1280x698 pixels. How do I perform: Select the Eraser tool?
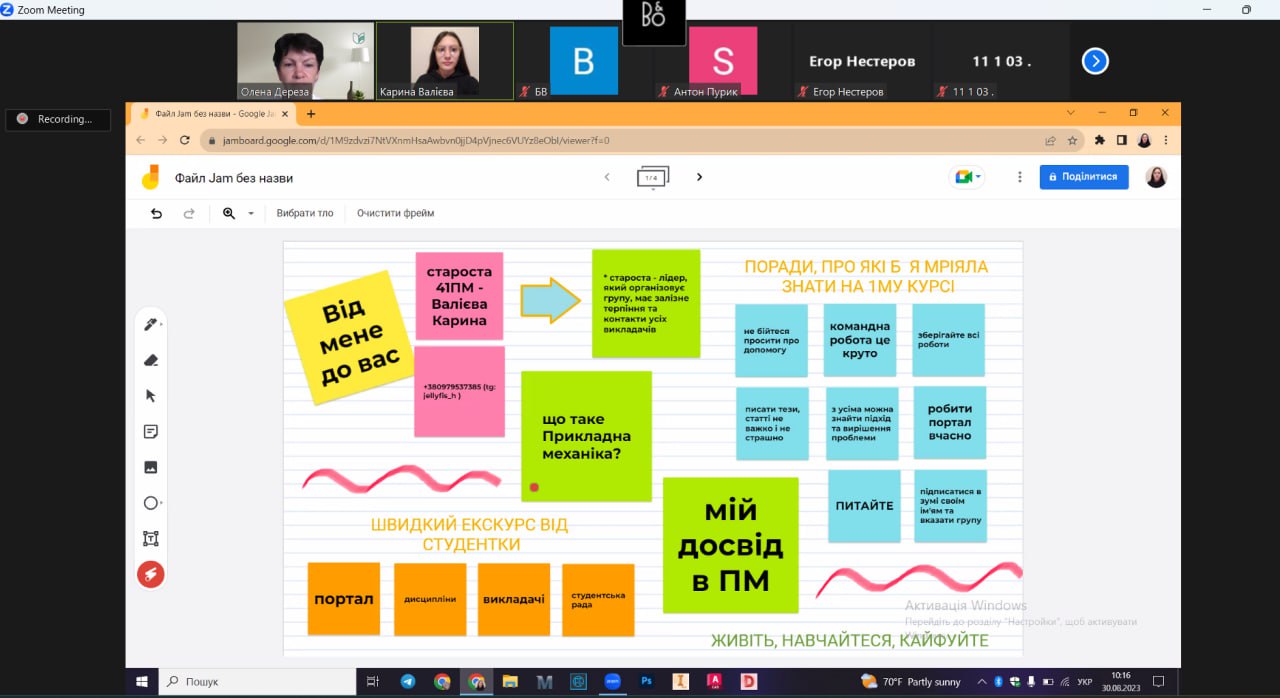pyautogui.click(x=151, y=360)
